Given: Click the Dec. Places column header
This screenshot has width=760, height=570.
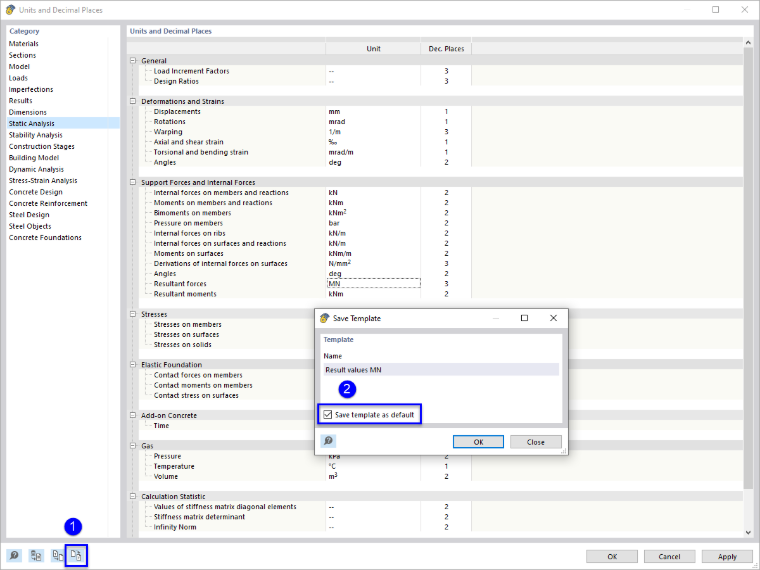Looking at the screenshot, I should point(446,48).
